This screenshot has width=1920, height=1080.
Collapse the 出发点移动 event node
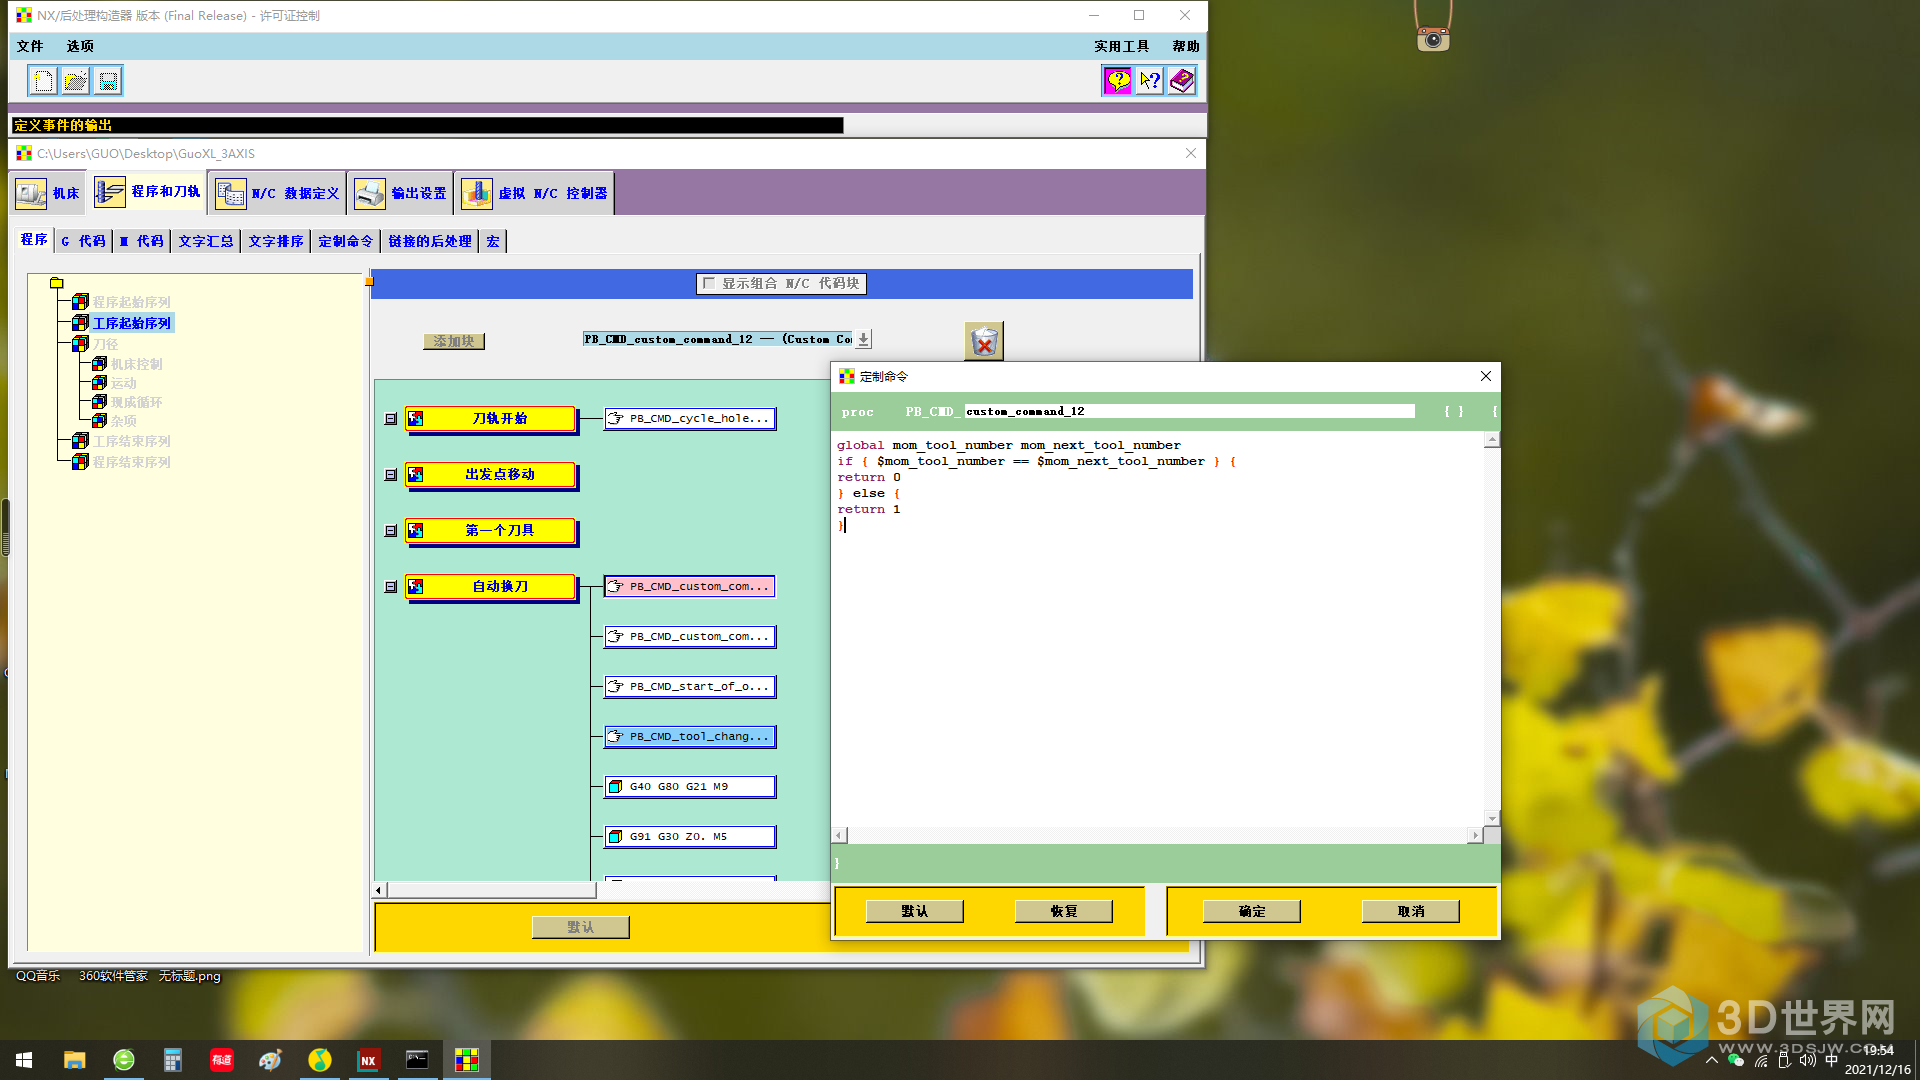point(391,475)
